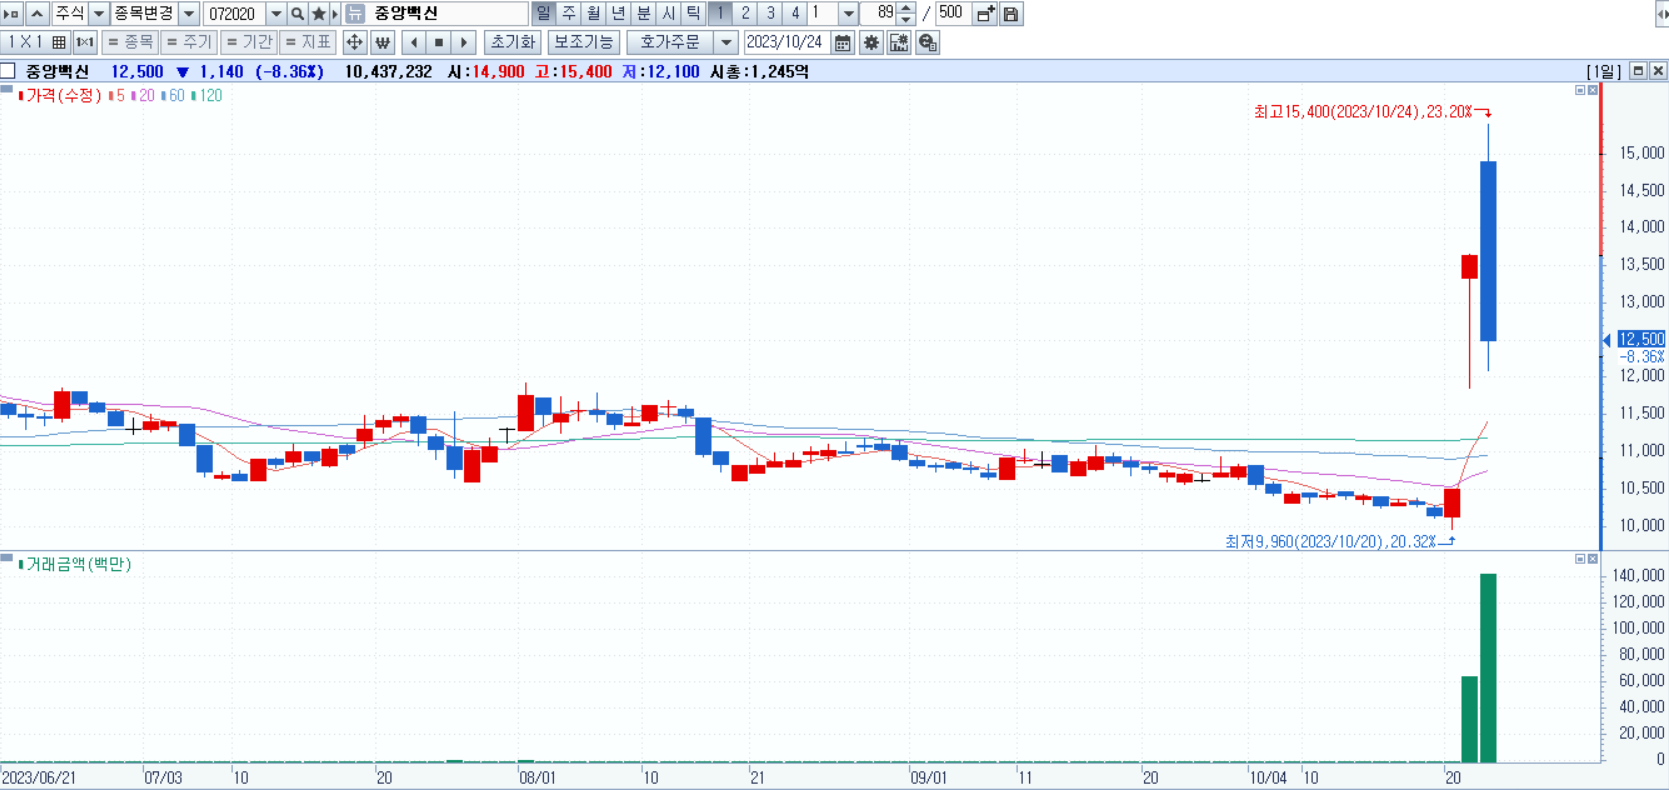The height and width of the screenshot is (790, 1669).
Task: Tick the checkbox beside 중앙백신 in info bar
Action: click(x=8, y=71)
